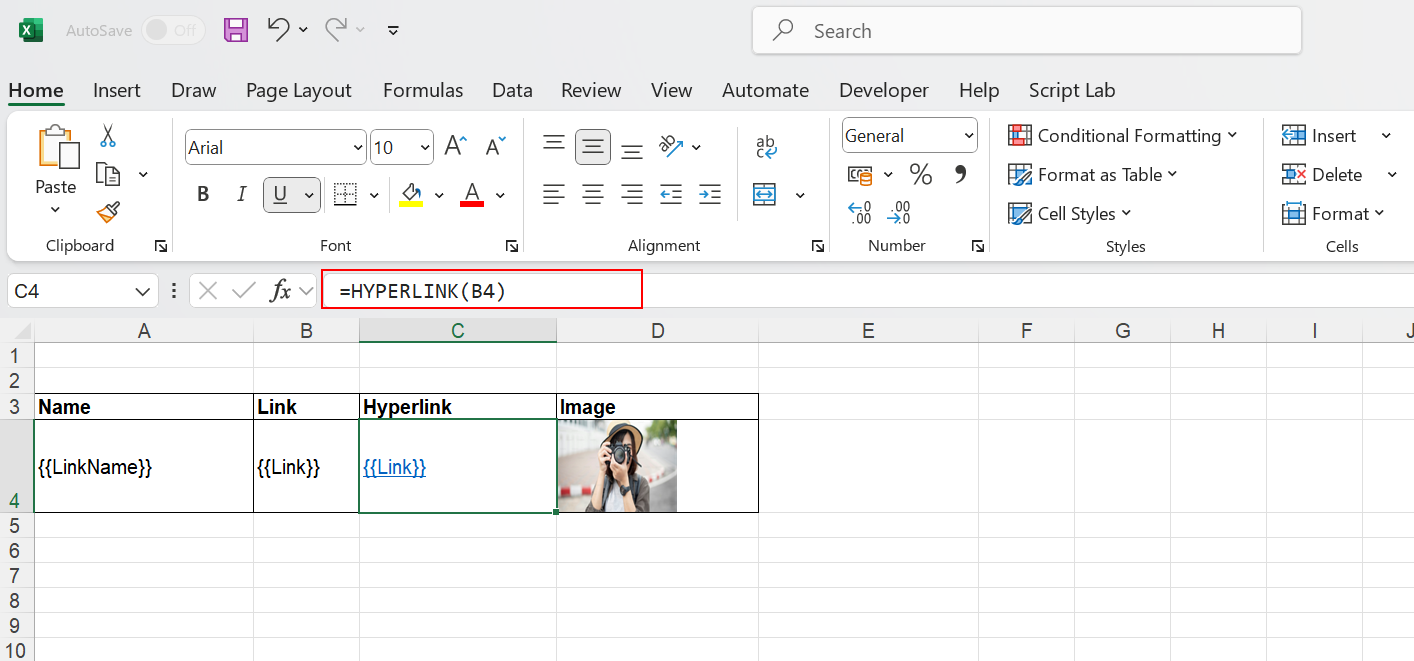Apply Percent Style to the selection

tap(920, 174)
